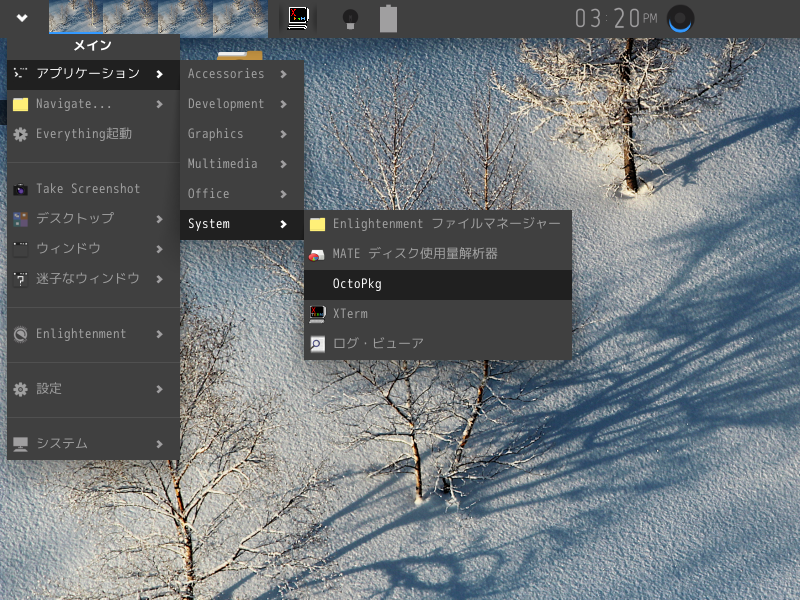Click the gear icon beside 設定
The height and width of the screenshot is (600, 800).
(20, 389)
